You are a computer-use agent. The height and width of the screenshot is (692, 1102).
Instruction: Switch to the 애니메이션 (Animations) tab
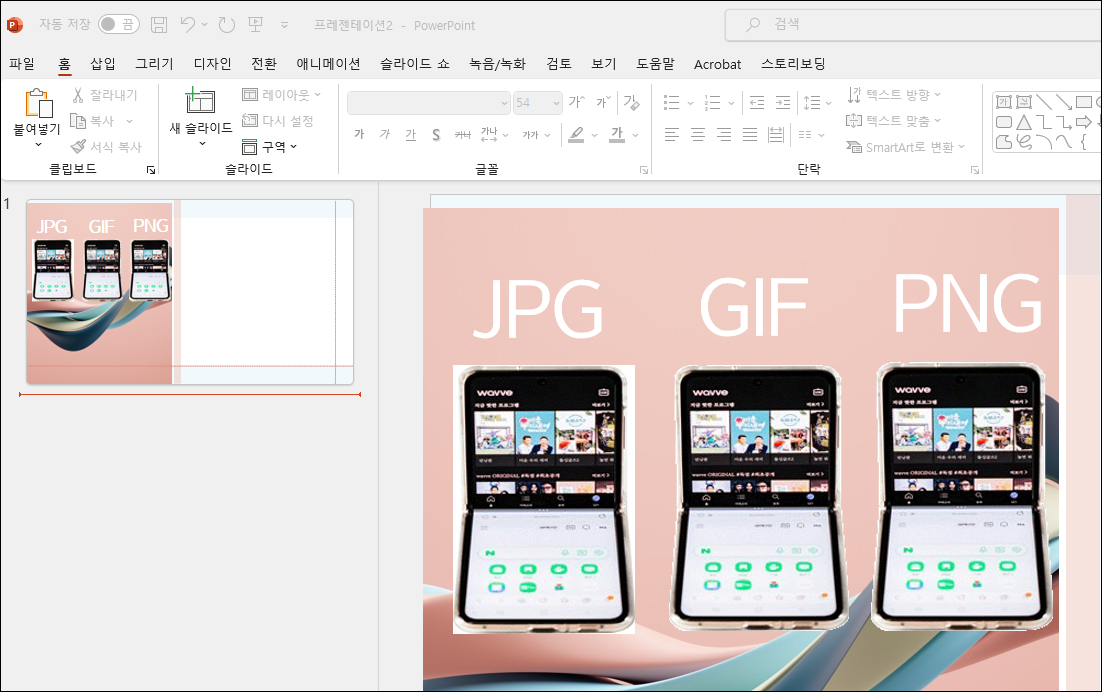click(x=328, y=64)
